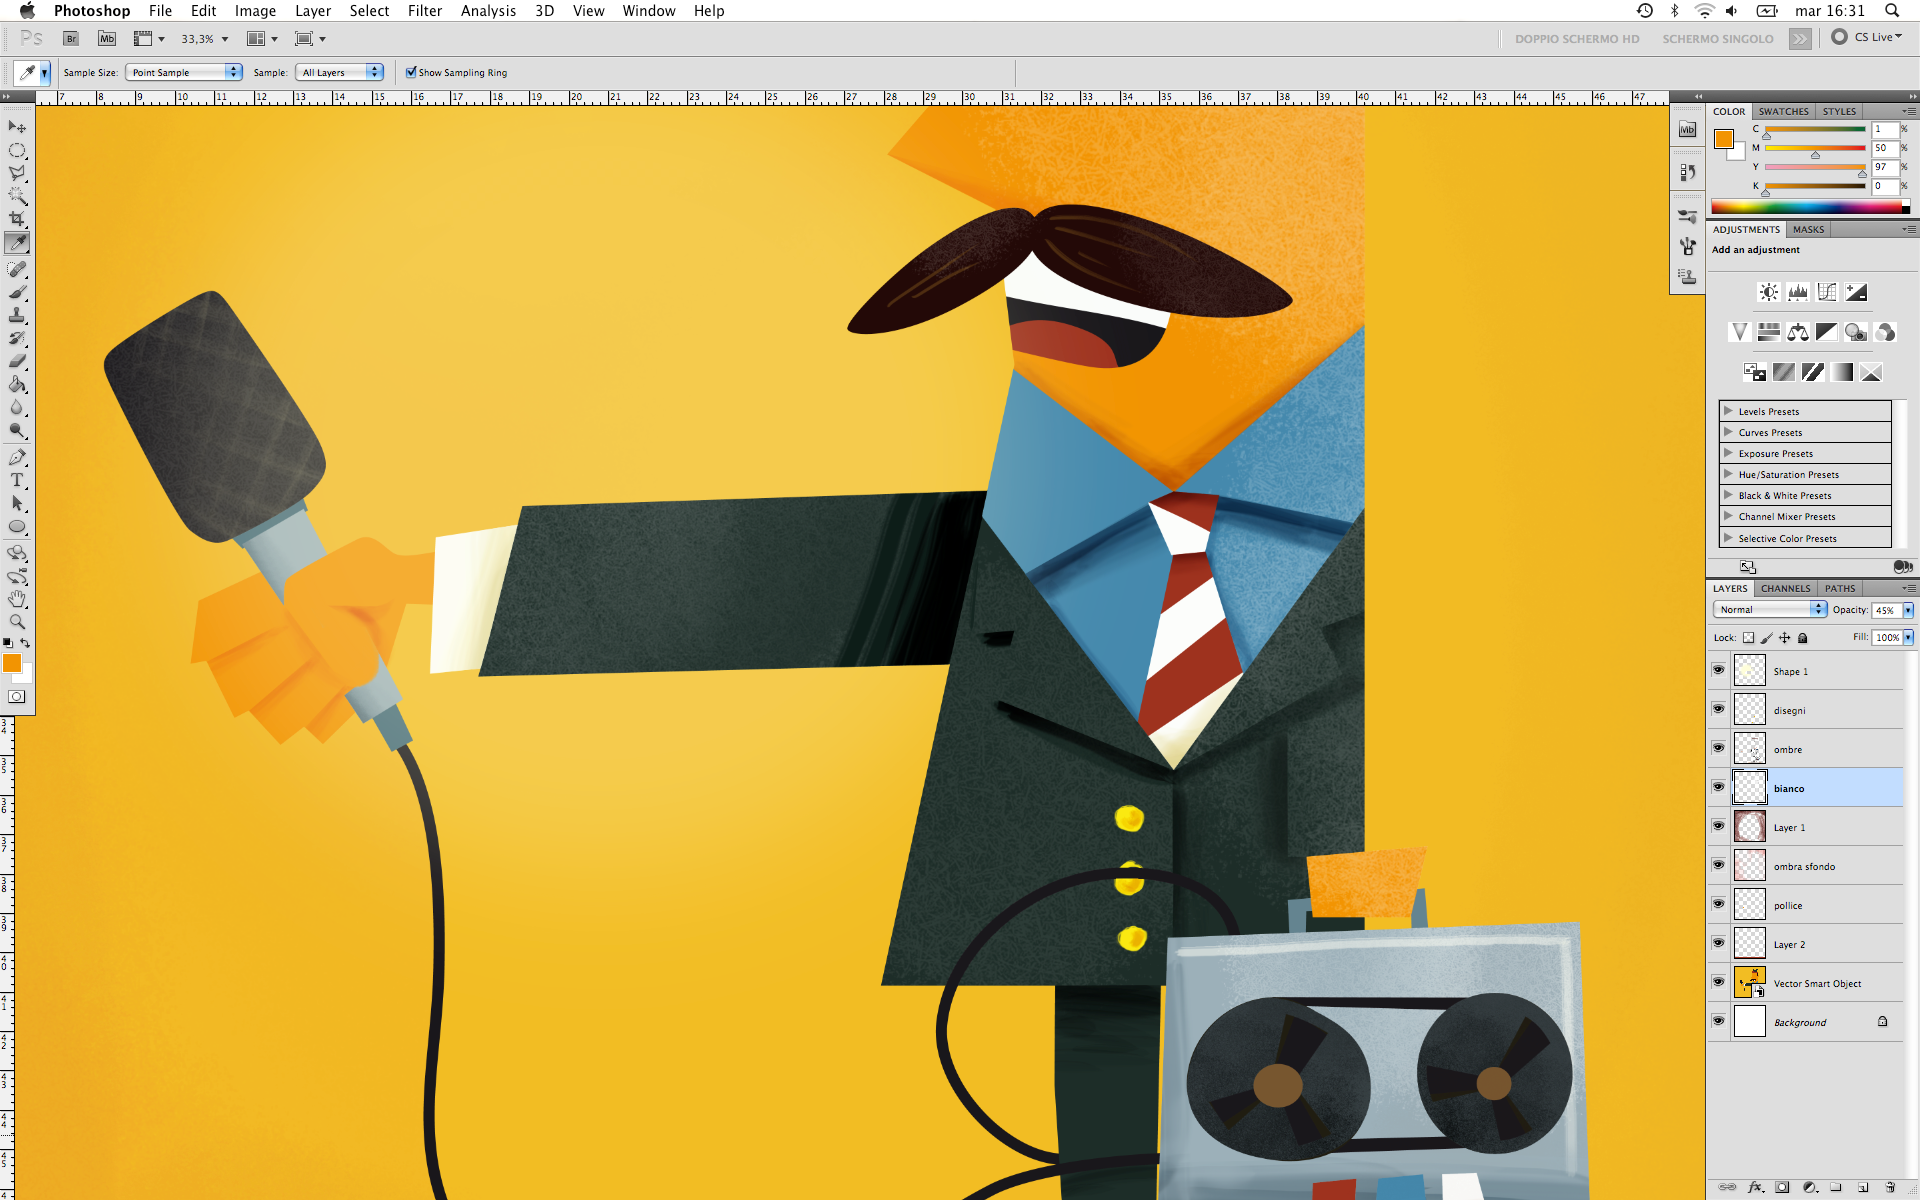Switch to the Swatches tab
The image size is (1920, 1200).
[1783, 111]
